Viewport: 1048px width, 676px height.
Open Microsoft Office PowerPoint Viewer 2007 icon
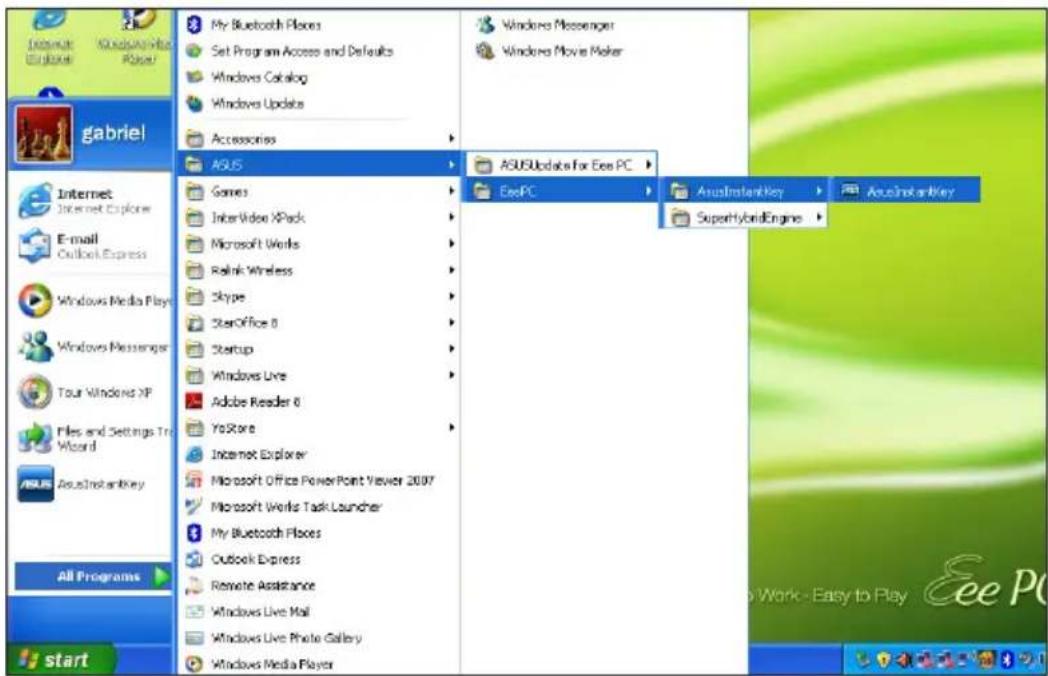[194, 480]
